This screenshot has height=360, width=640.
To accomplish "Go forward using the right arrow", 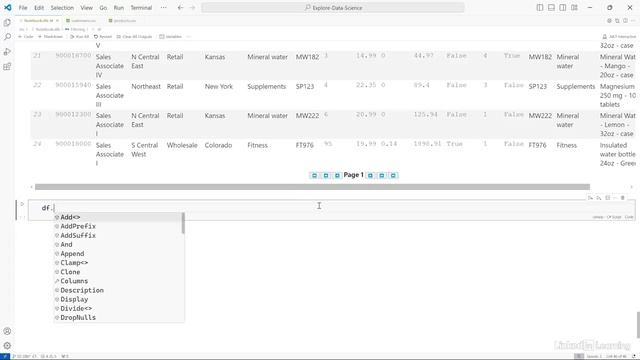I will (x=192, y=8).
